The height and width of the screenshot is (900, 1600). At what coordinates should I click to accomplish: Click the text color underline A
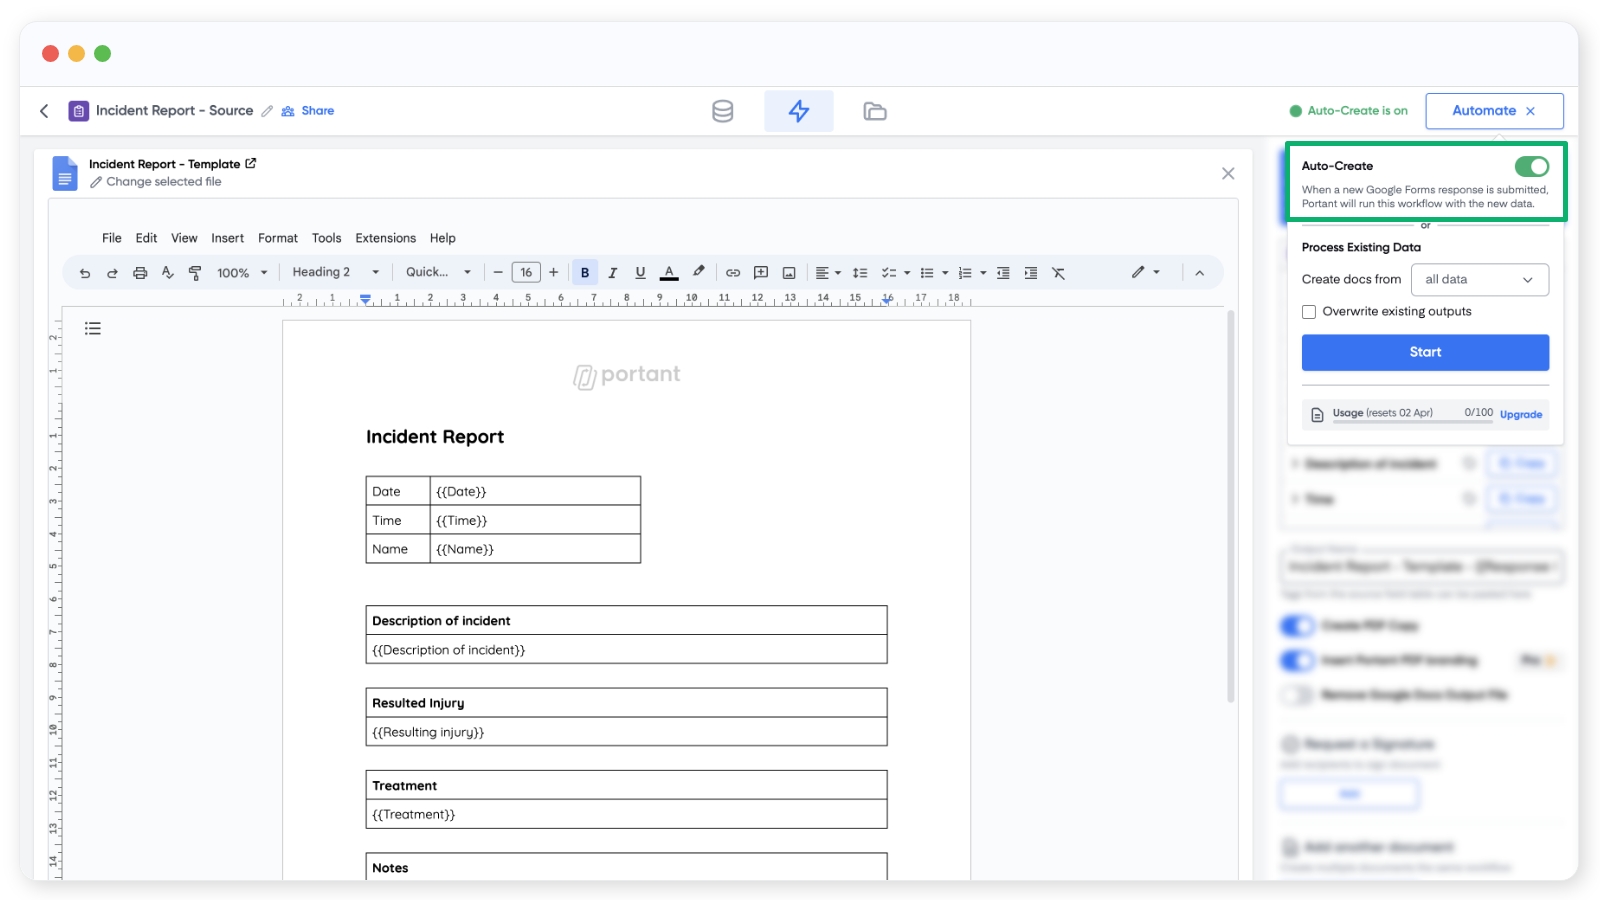pos(669,273)
